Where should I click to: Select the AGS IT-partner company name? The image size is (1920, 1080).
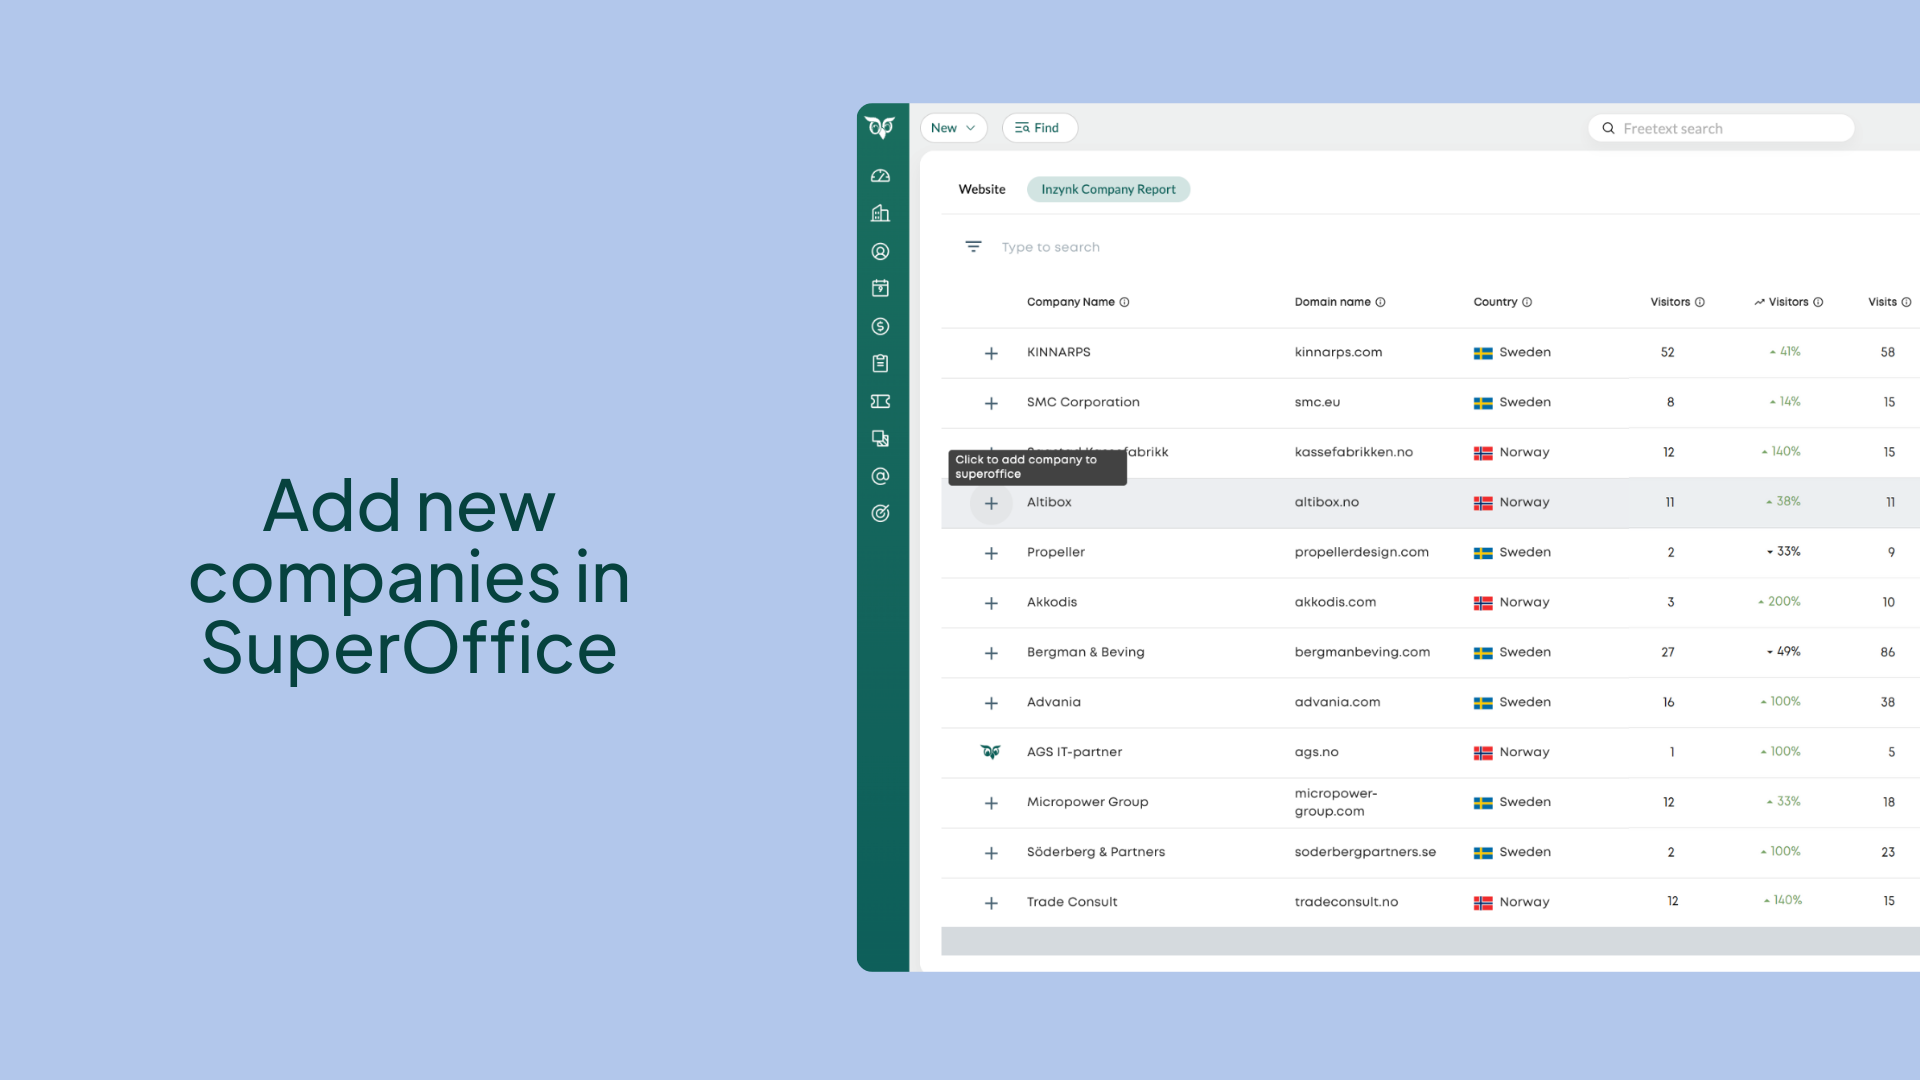[x=1074, y=752]
